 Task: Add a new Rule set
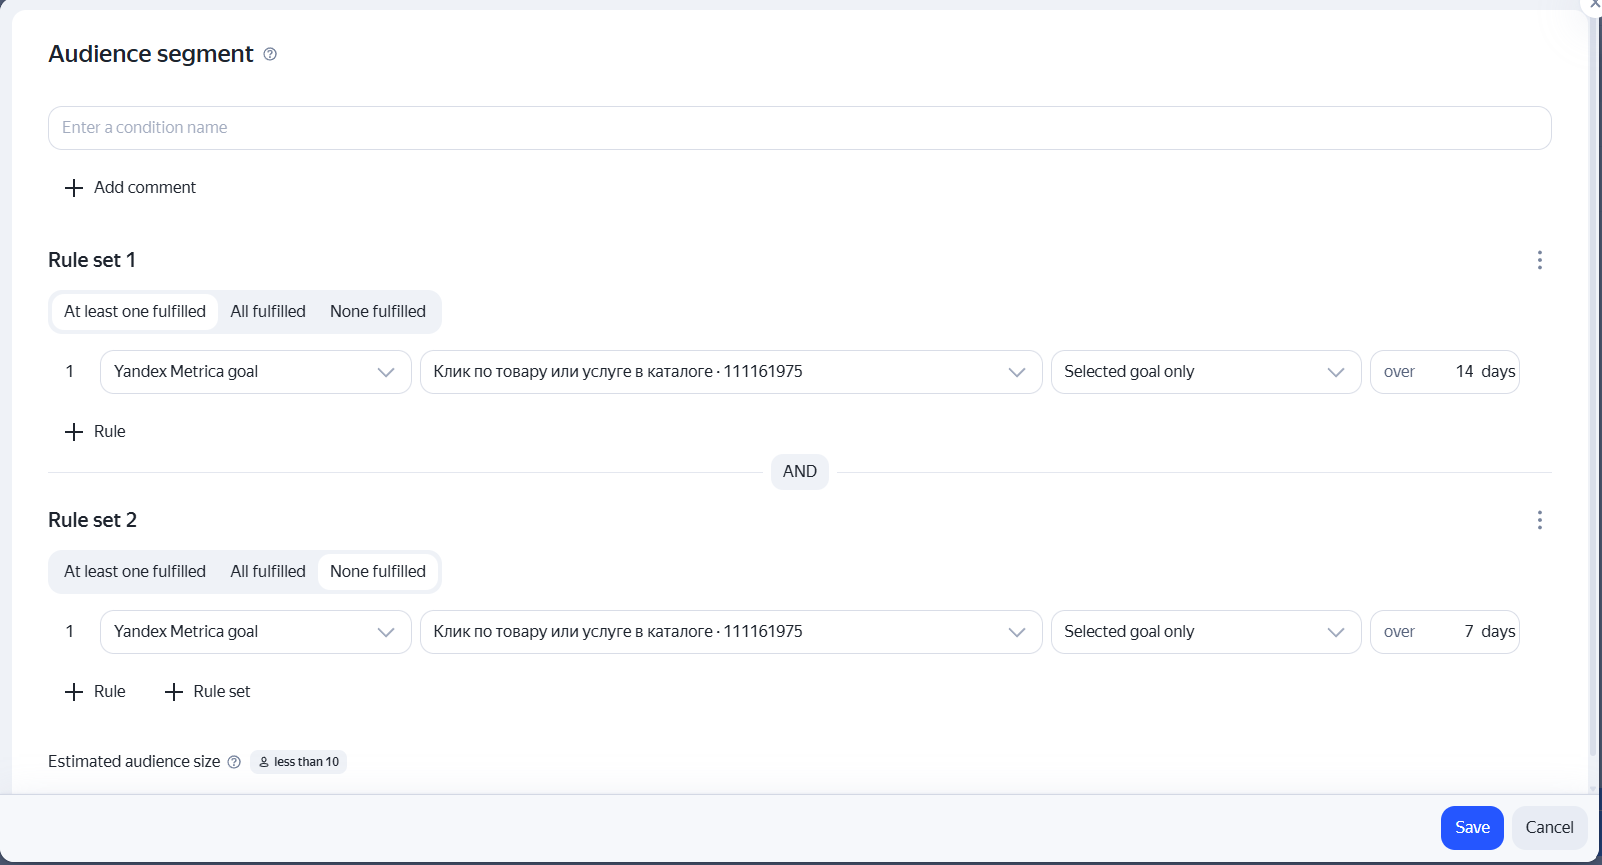point(208,692)
